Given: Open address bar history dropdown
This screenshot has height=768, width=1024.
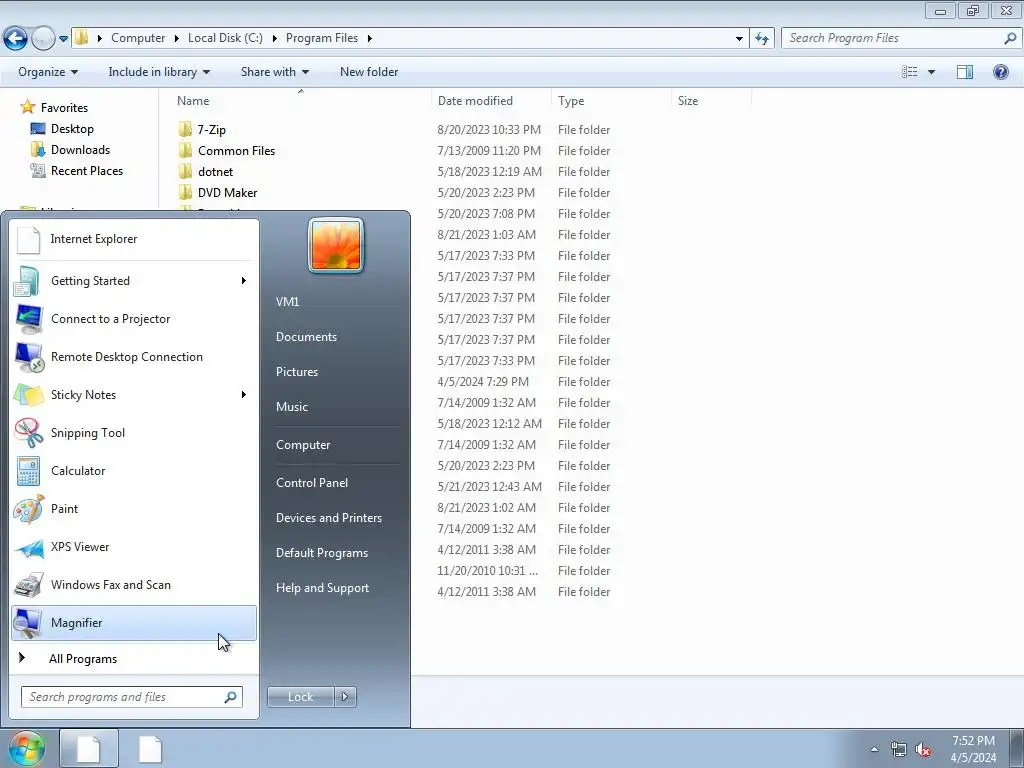Looking at the screenshot, I should (x=739, y=39).
